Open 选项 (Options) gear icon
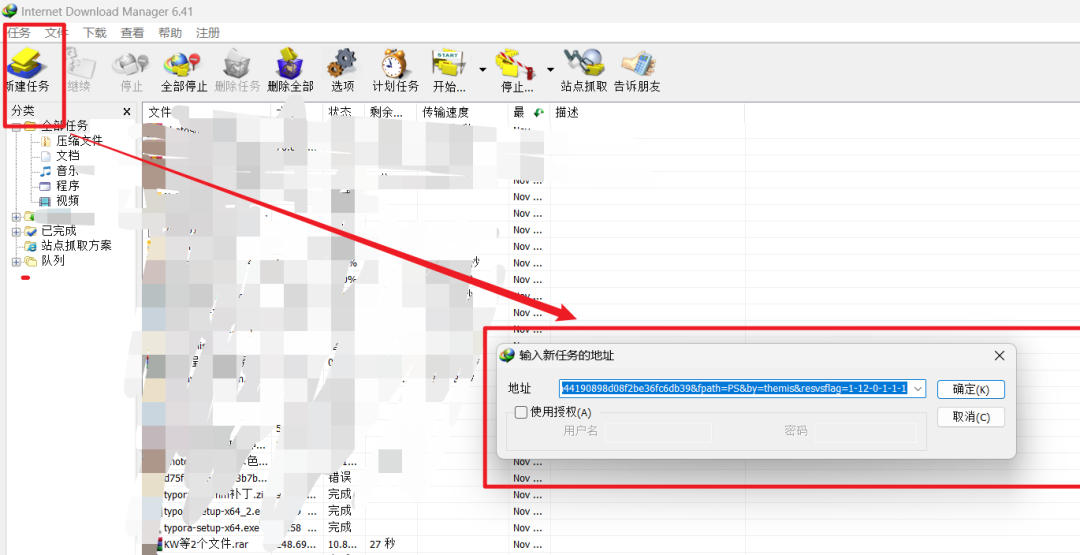Viewport: 1080px width, 555px height. [x=342, y=63]
